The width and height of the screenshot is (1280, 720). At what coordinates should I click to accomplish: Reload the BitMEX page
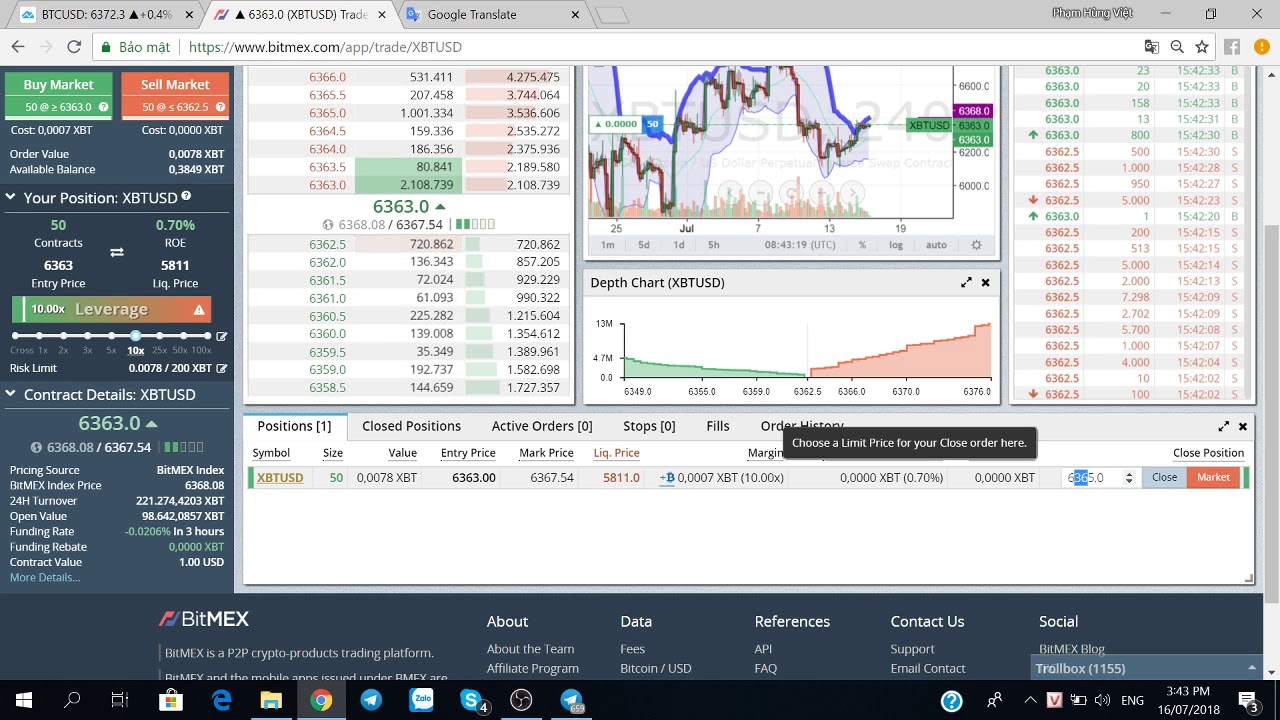(x=74, y=47)
